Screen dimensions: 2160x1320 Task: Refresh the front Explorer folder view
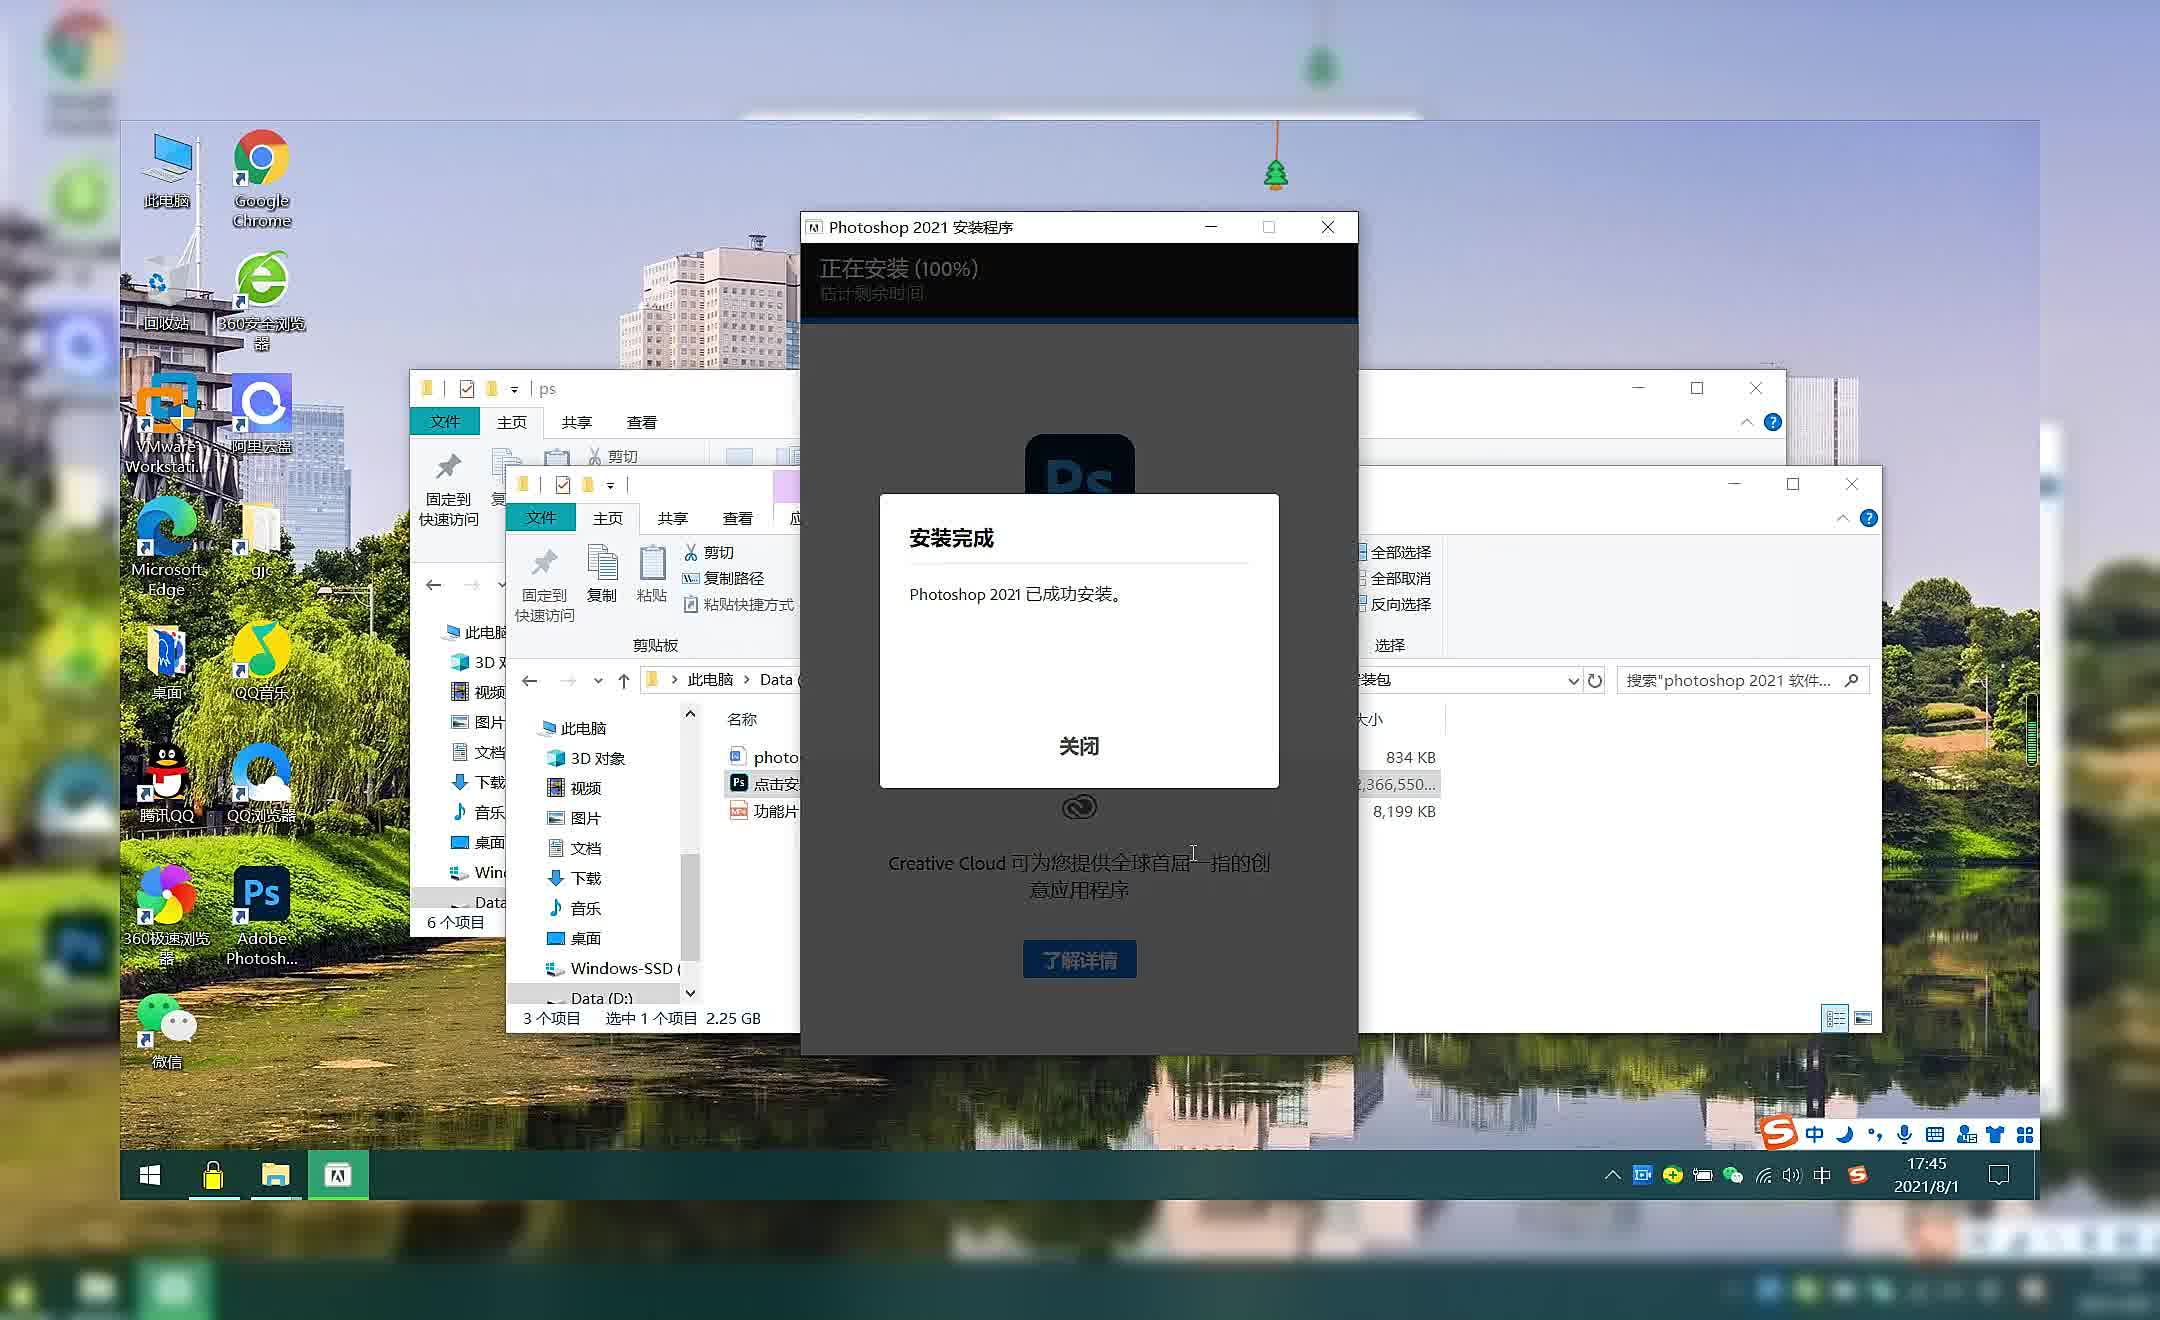click(x=1595, y=680)
